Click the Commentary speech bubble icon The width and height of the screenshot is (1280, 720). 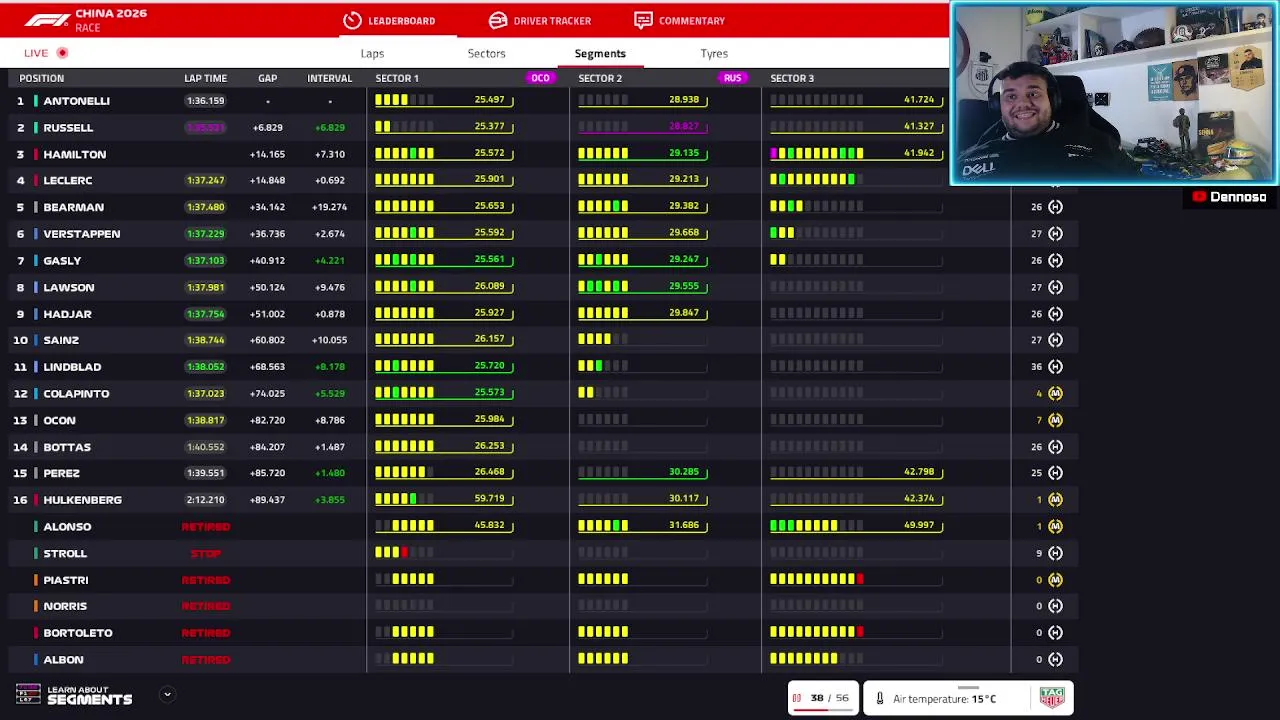[643, 20]
